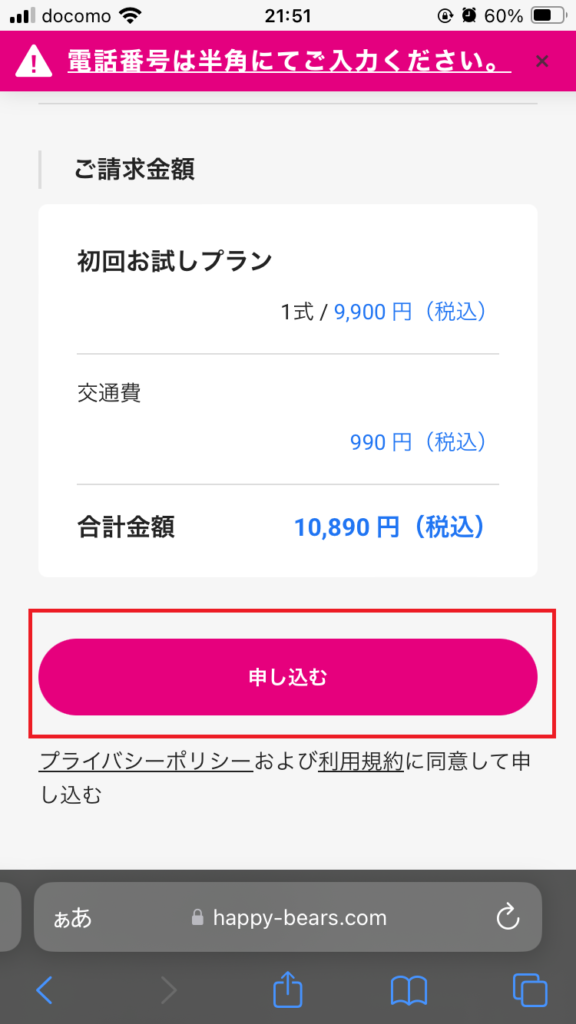Tap the 申し込む submit button
The width and height of the screenshot is (576, 1024).
pyautogui.click(x=288, y=677)
